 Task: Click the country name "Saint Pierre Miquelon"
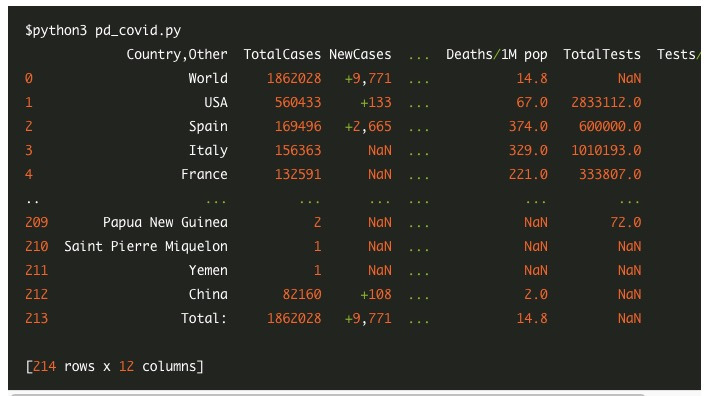pos(146,247)
